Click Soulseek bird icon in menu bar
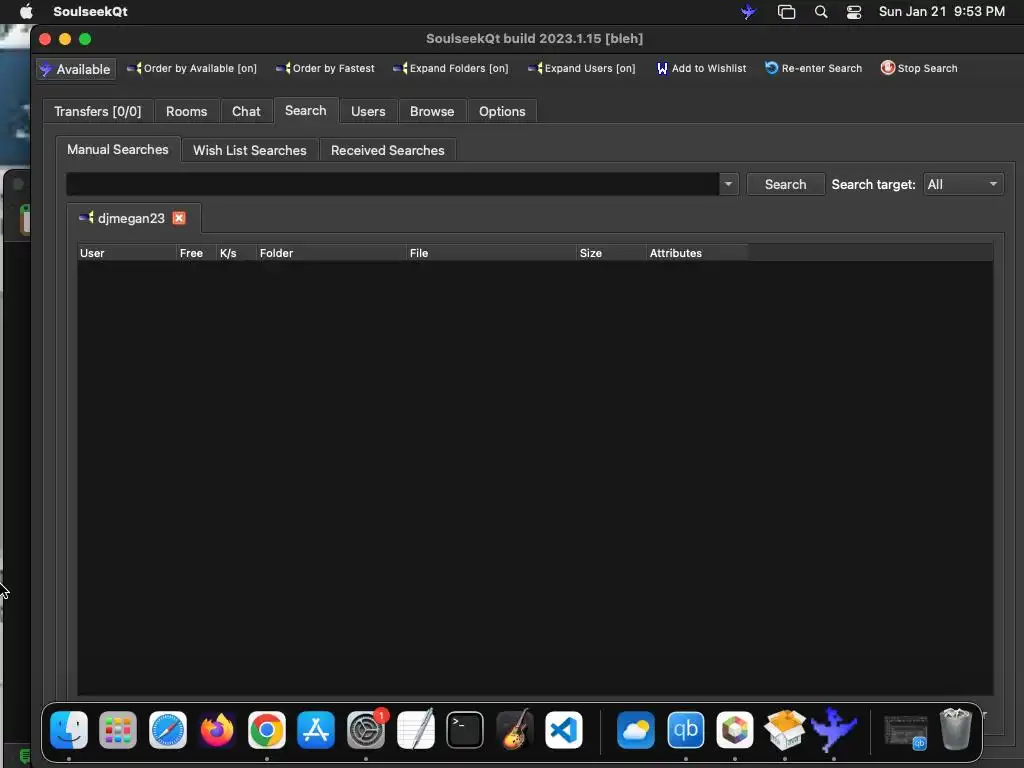 pos(748,12)
